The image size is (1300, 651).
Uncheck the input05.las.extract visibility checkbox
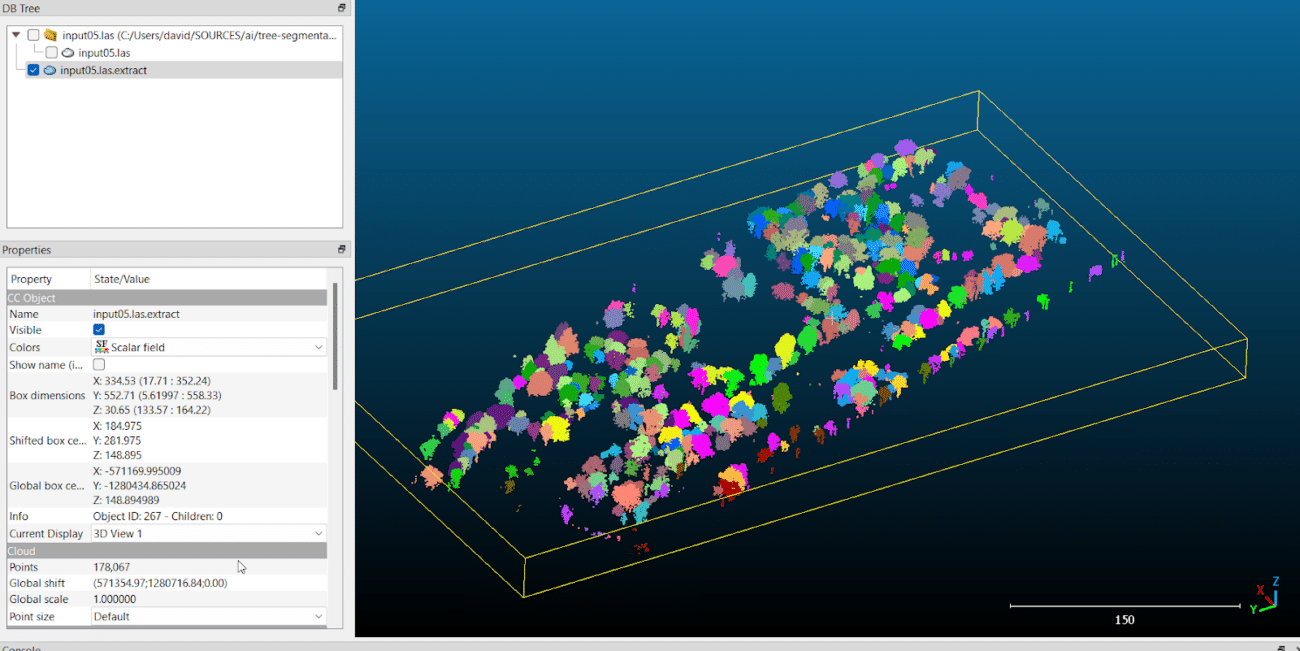tap(33, 70)
